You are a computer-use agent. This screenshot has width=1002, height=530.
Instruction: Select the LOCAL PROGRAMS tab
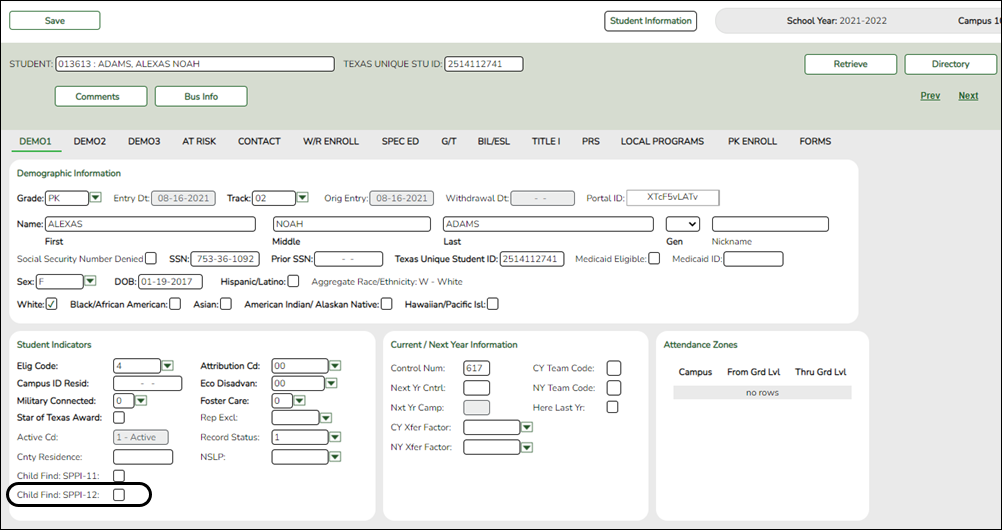pos(663,141)
